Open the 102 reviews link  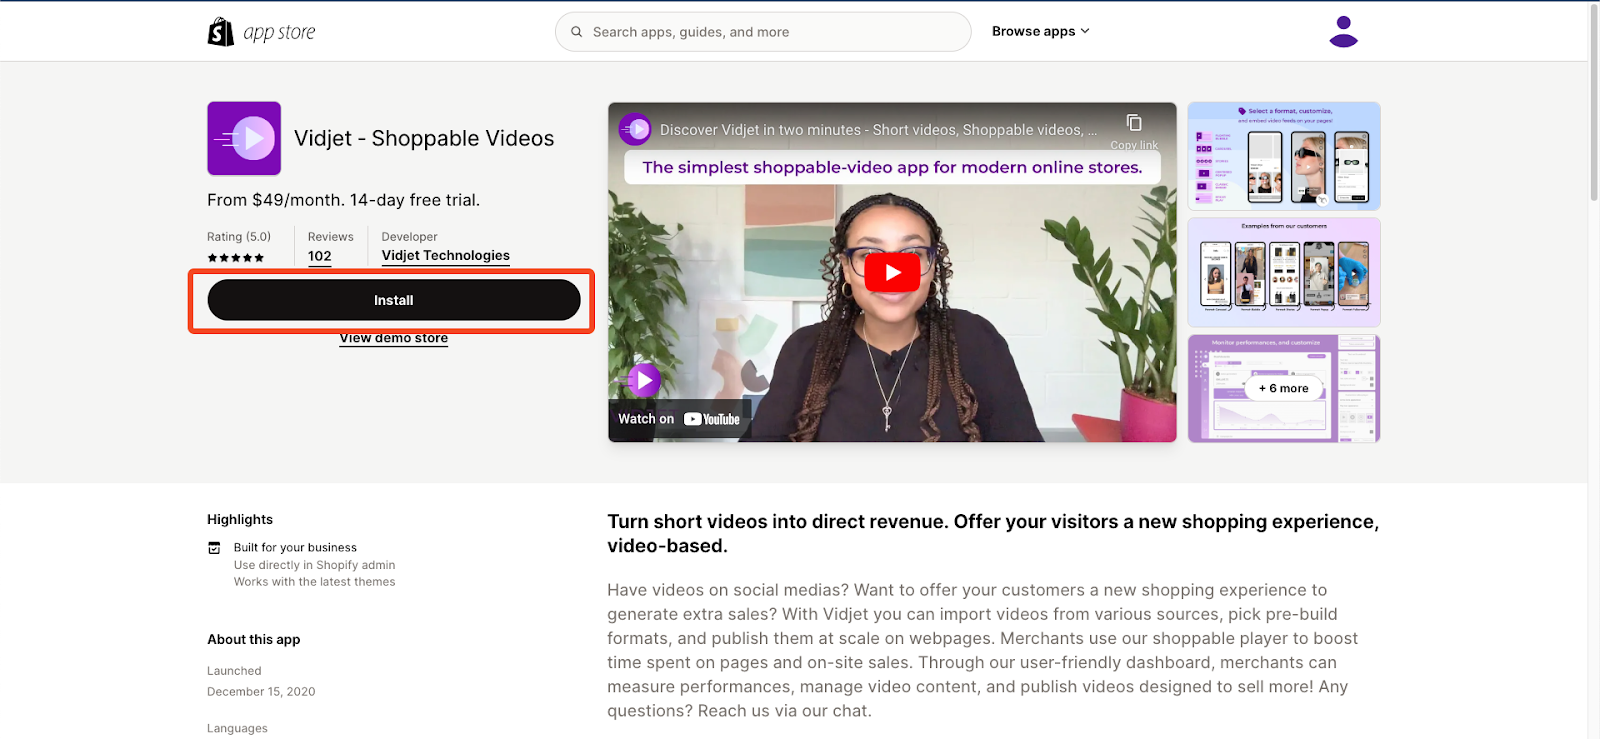320,256
